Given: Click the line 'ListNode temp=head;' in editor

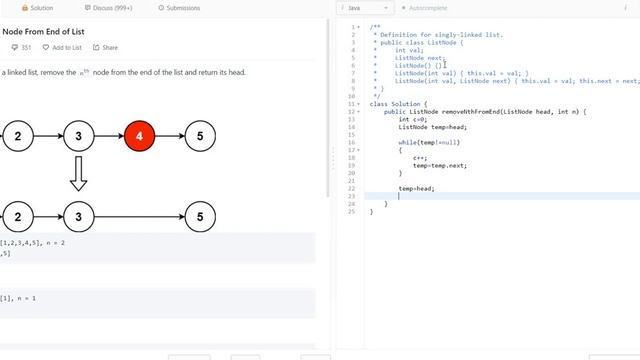Looking at the screenshot, I should [433, 127].
